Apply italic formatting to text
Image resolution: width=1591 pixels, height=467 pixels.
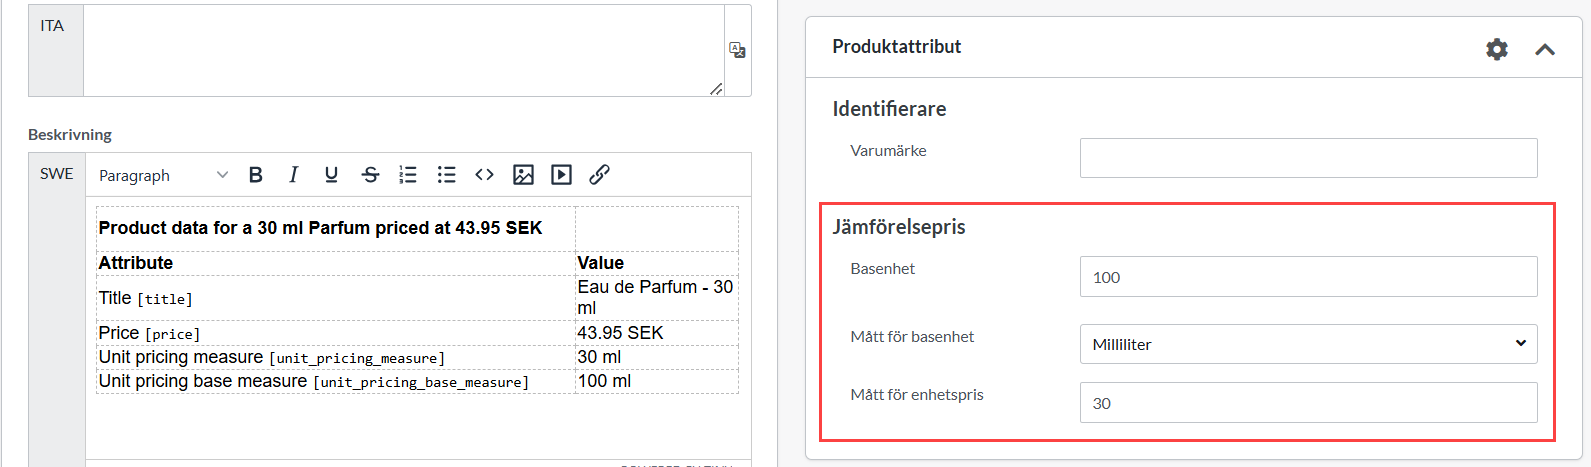[x=293, y=175]
